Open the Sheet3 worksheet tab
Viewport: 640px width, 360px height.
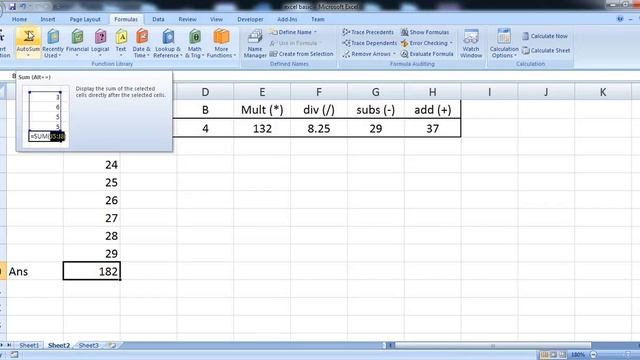(89, 345)
